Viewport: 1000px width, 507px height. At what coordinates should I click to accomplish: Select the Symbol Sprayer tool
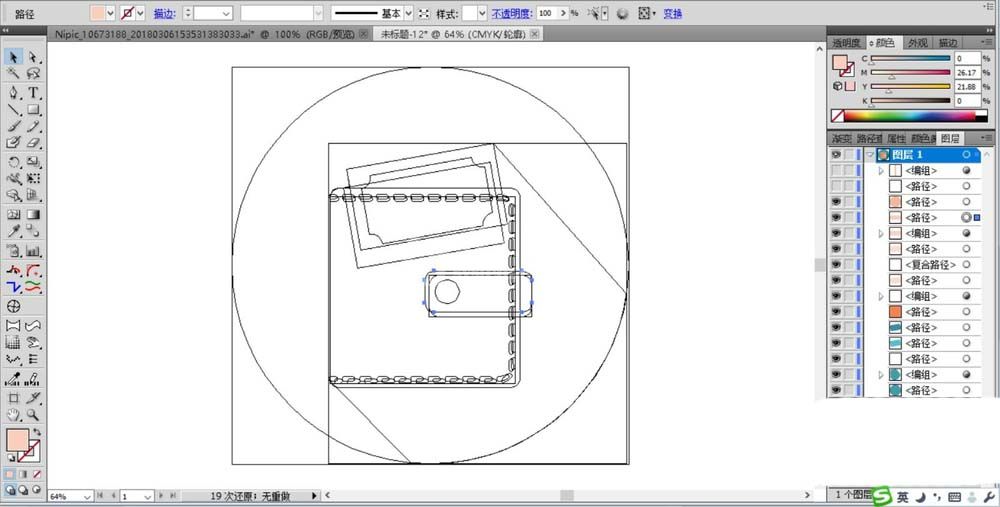coord(13,251)
